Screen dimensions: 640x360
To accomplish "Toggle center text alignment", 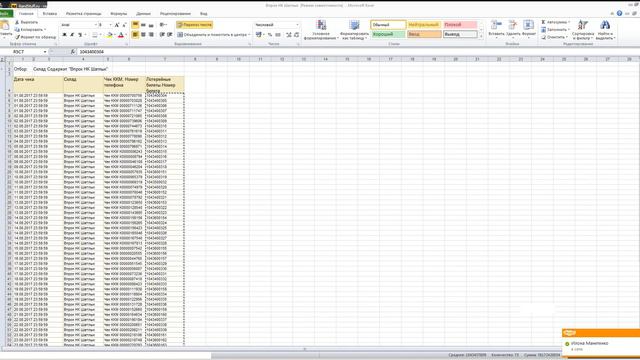I will (x=143, y=35).
